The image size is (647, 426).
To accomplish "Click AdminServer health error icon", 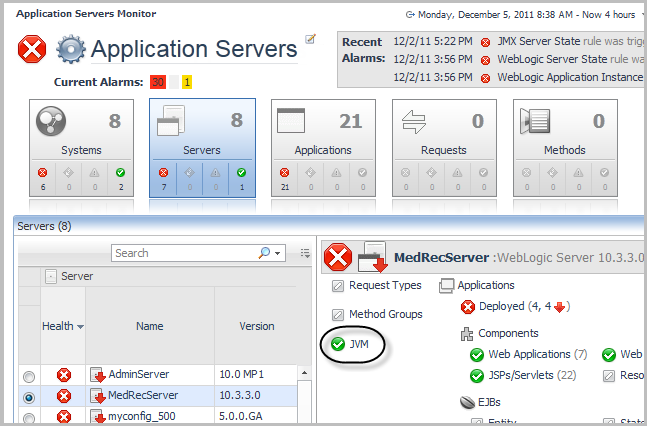I will (x=64, y=375).
